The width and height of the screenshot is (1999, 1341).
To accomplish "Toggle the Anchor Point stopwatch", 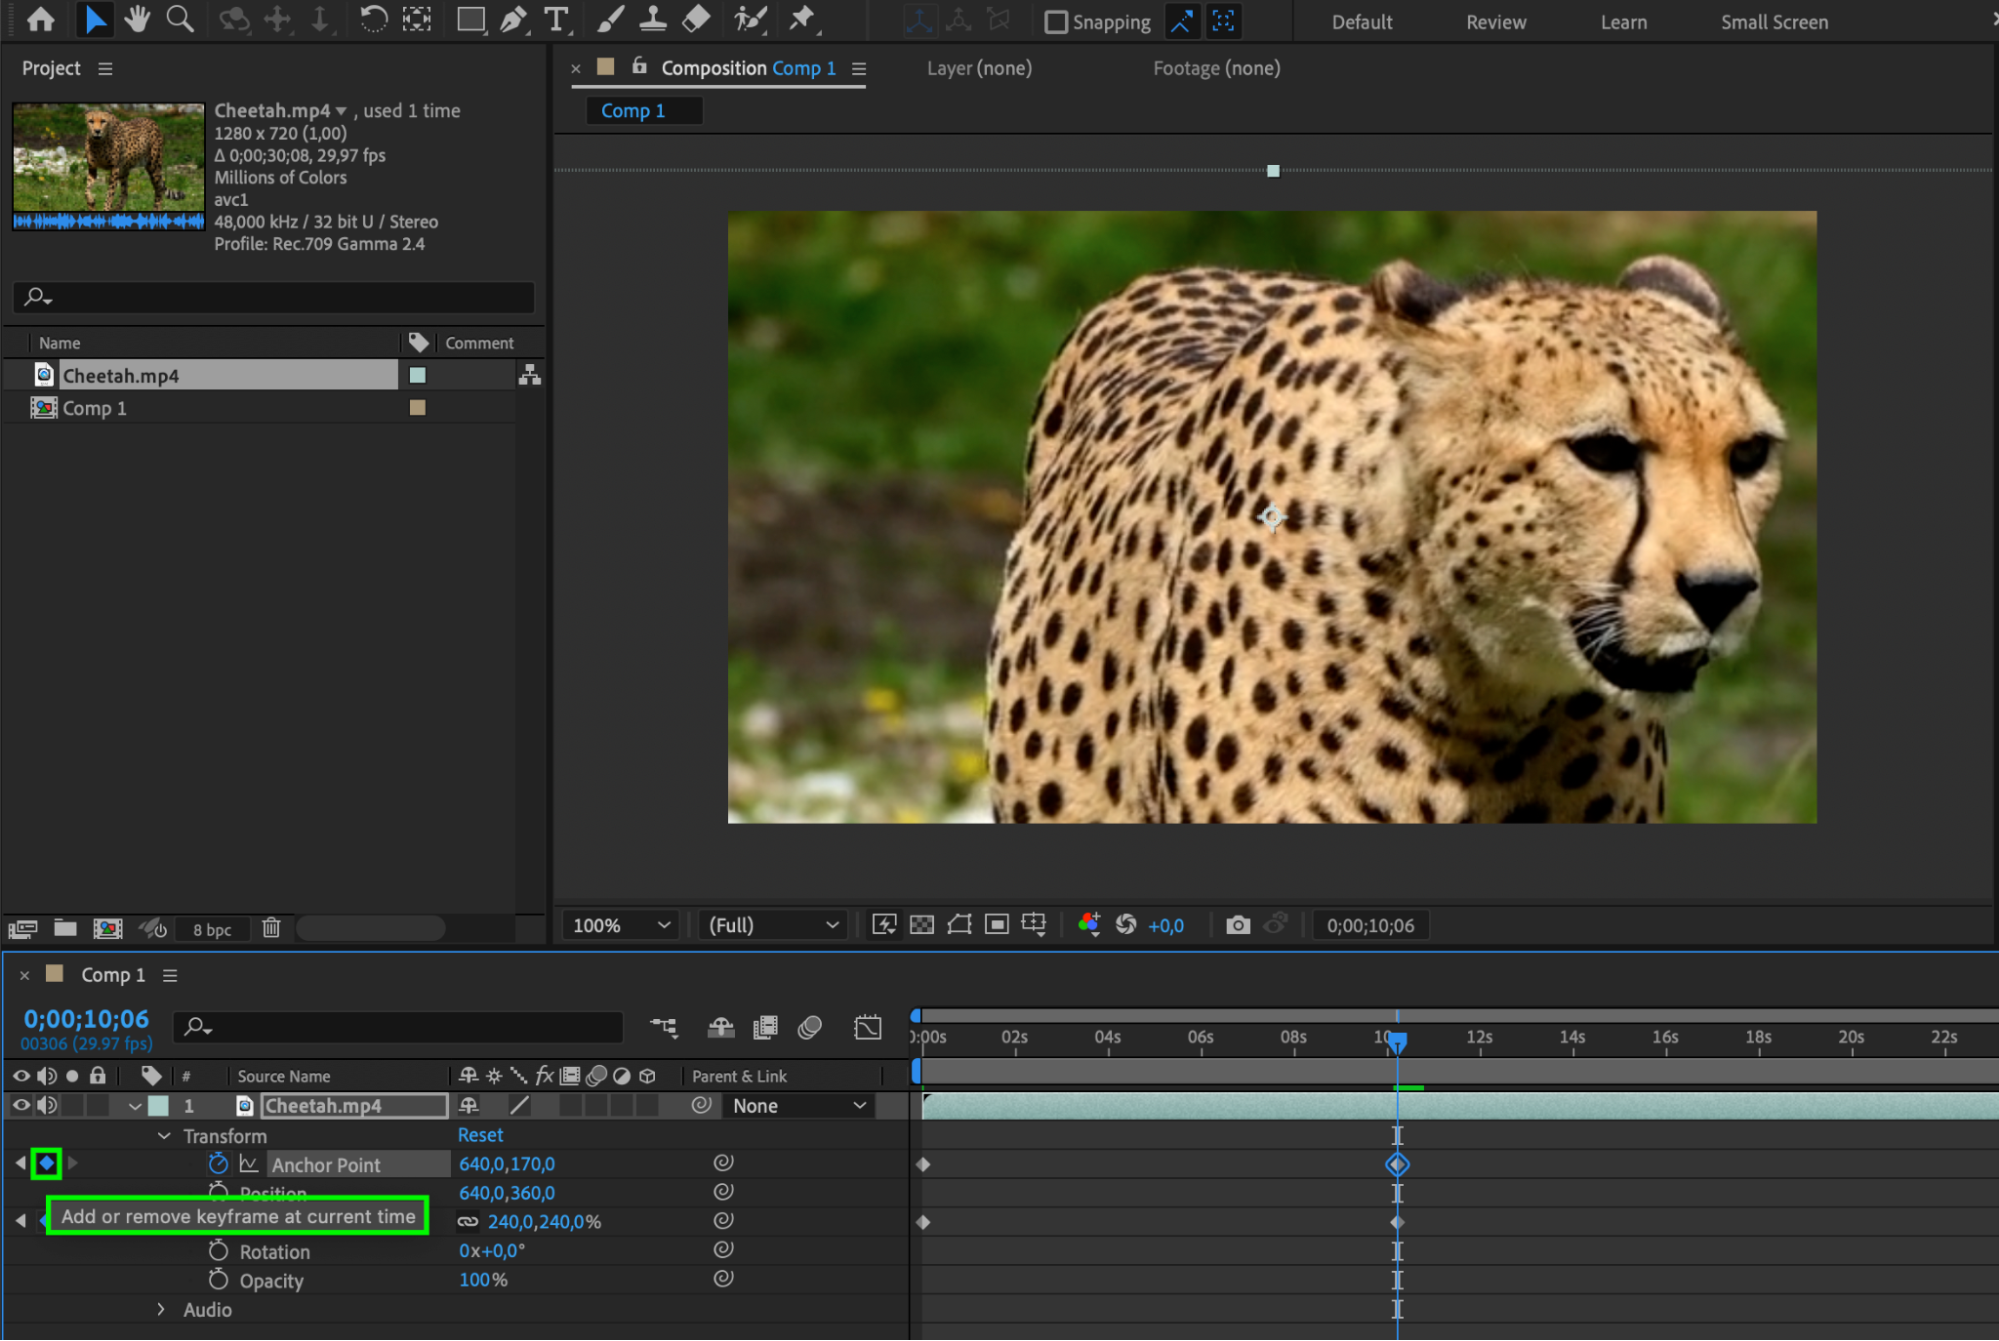I will 218,1164.
